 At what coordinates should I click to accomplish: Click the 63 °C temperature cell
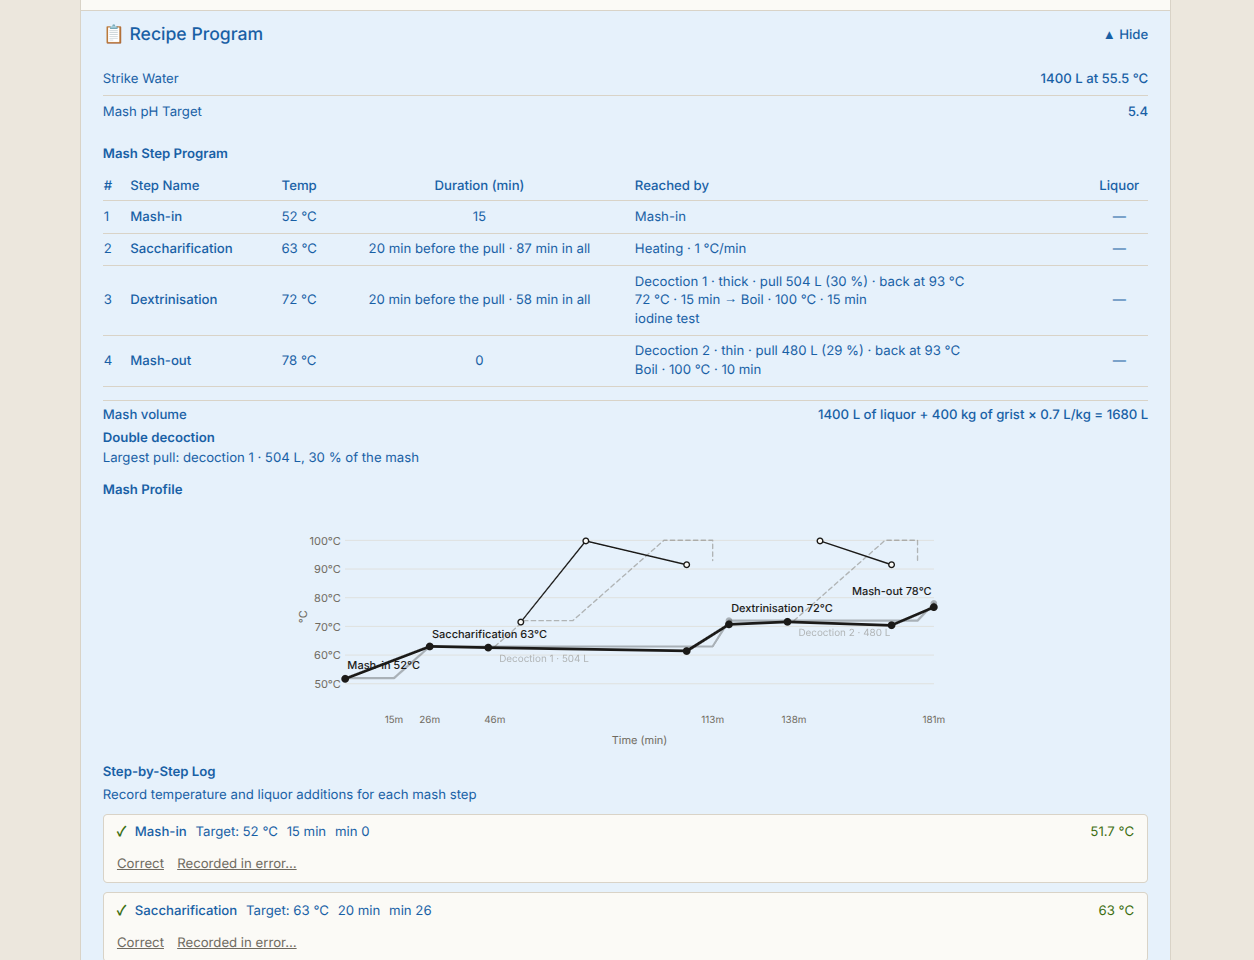coord(299,248)
